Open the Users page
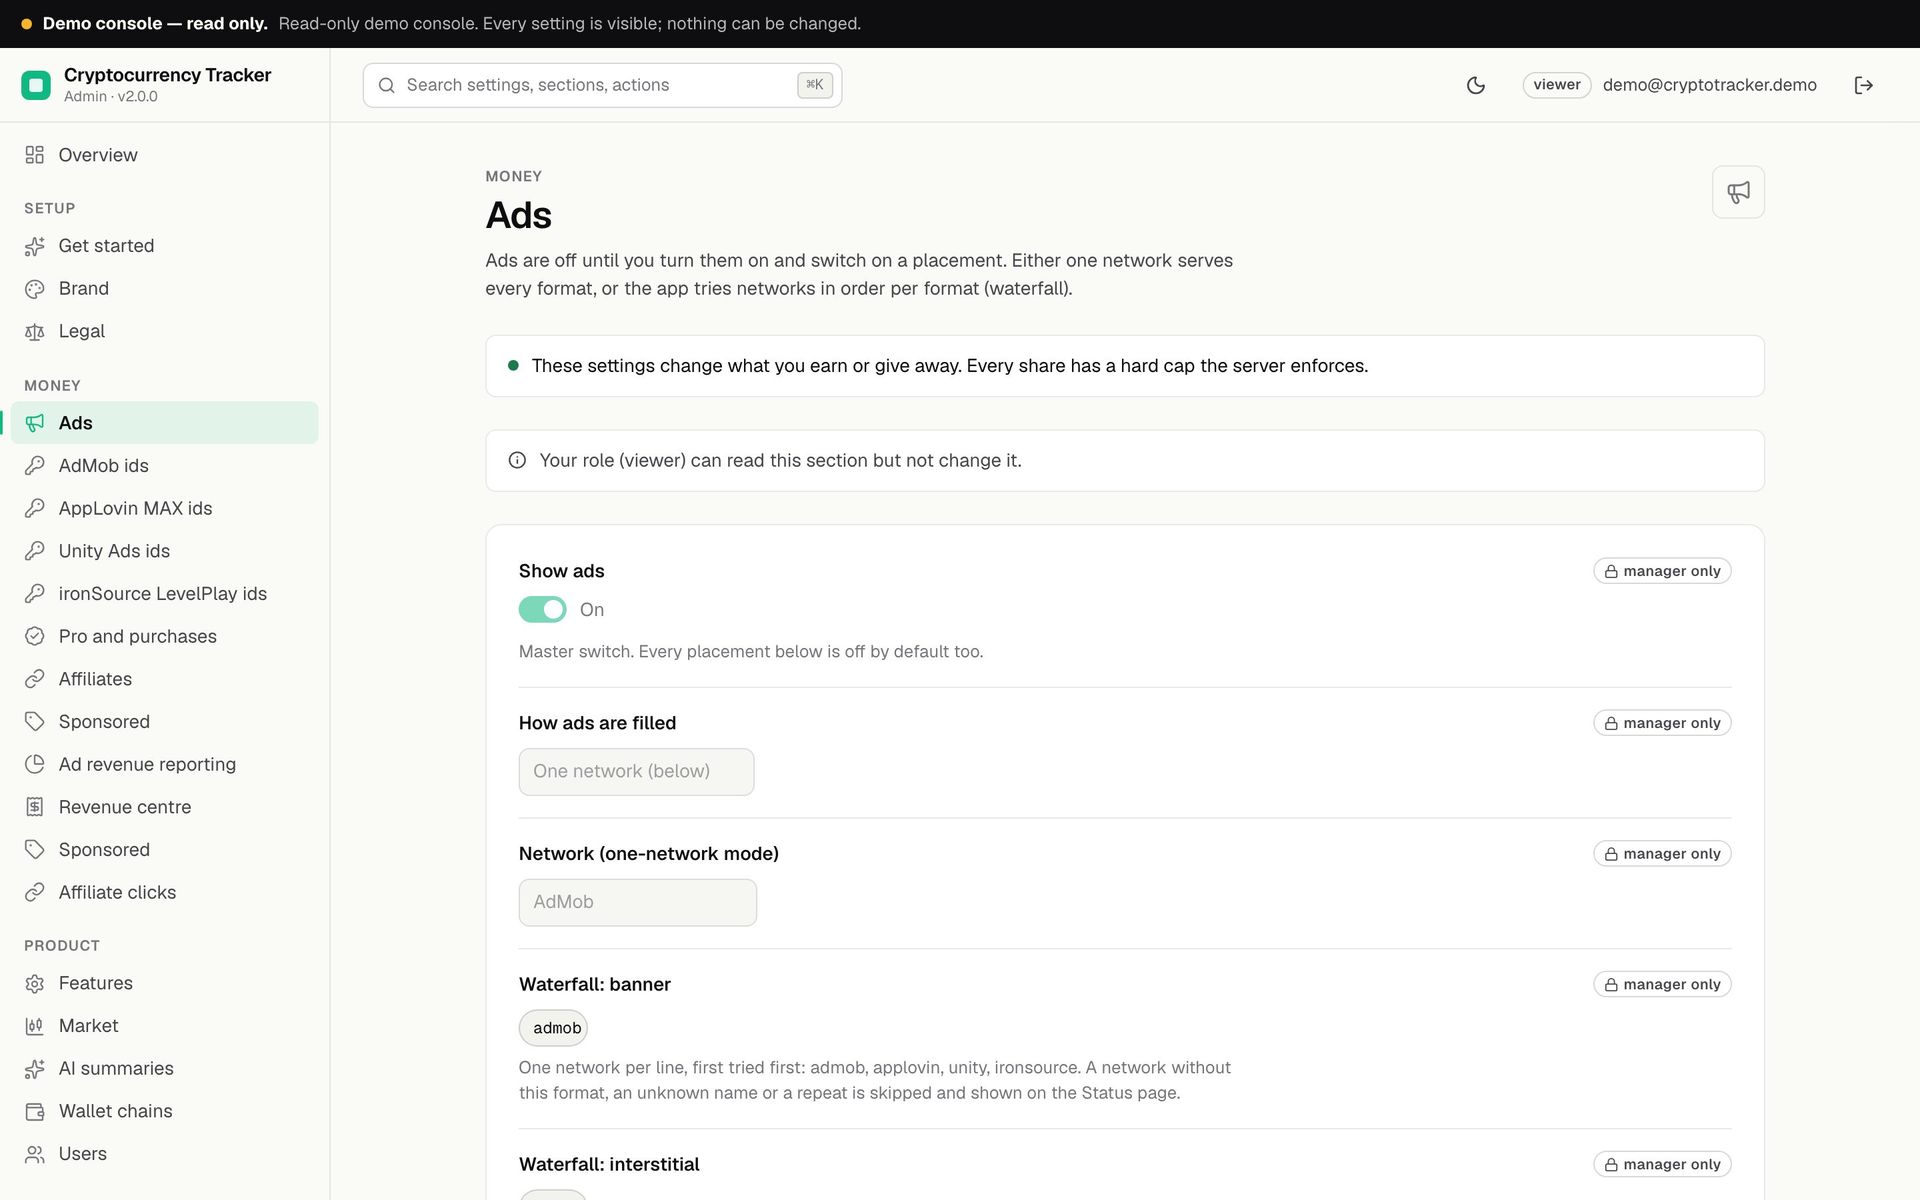1920x1200 pixels. point(165,1154)
